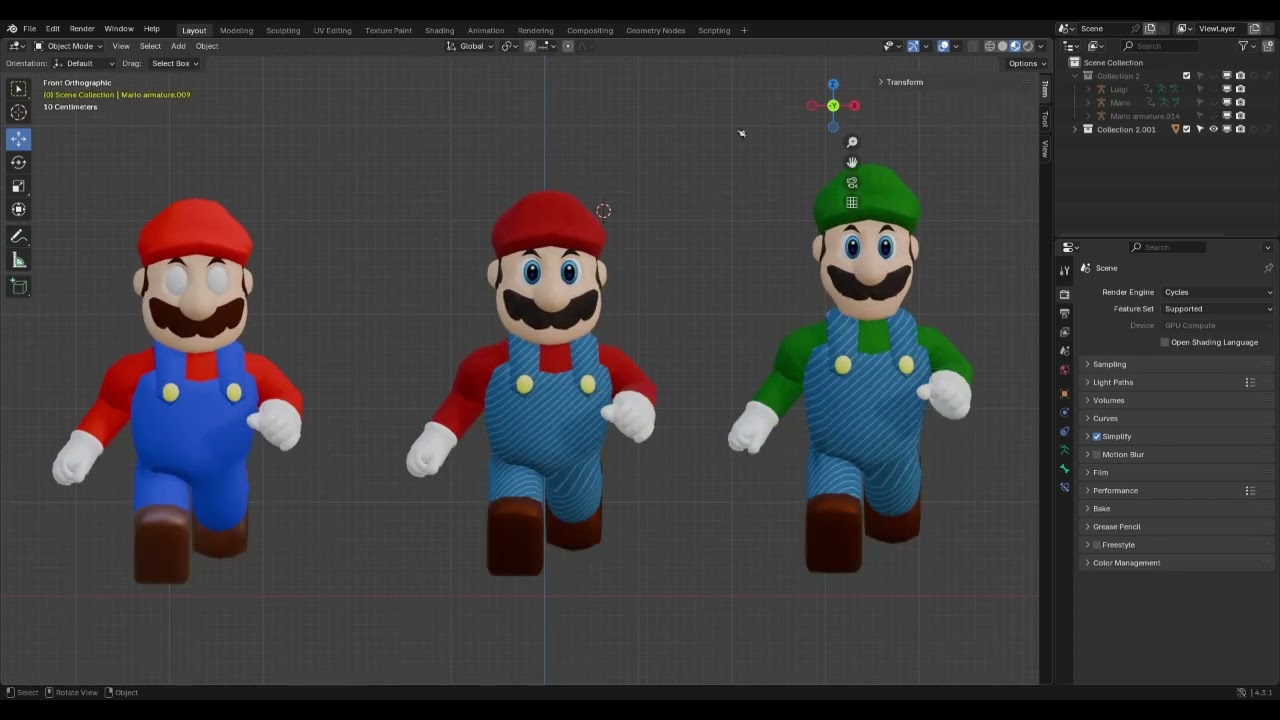
Task: Open the viewport Object menu
Action: point(207,46)
